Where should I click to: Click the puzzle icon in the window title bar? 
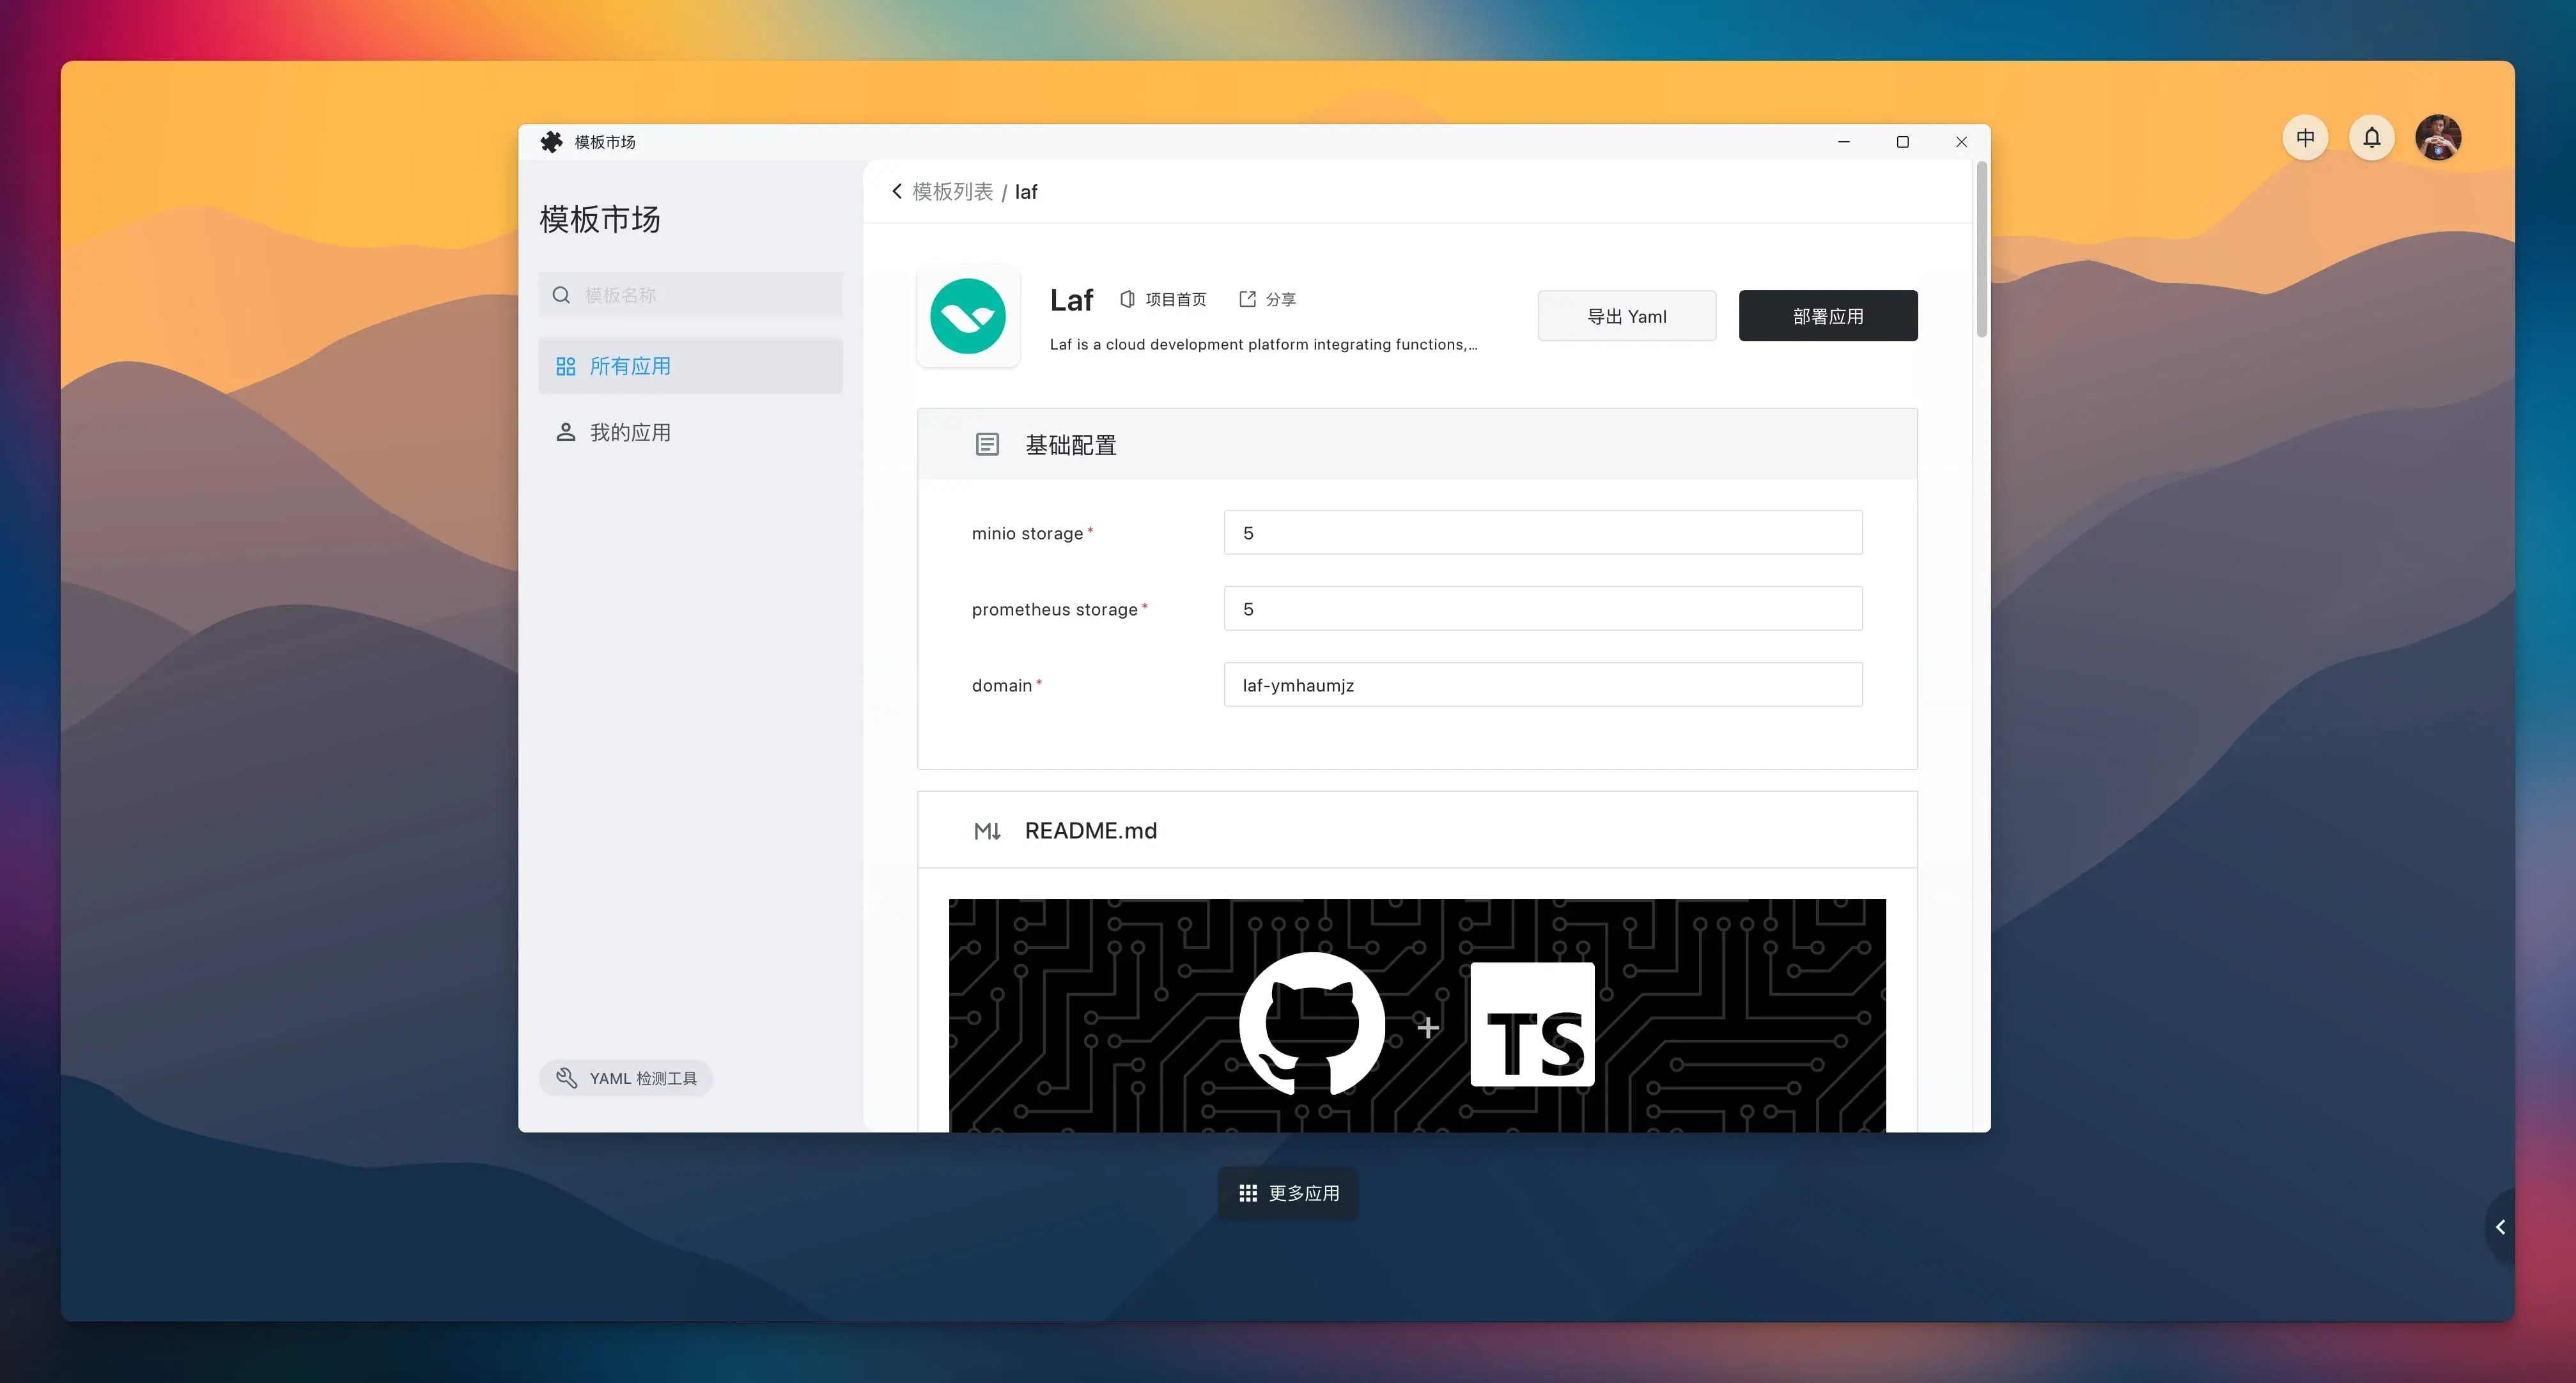coord(551,141)
